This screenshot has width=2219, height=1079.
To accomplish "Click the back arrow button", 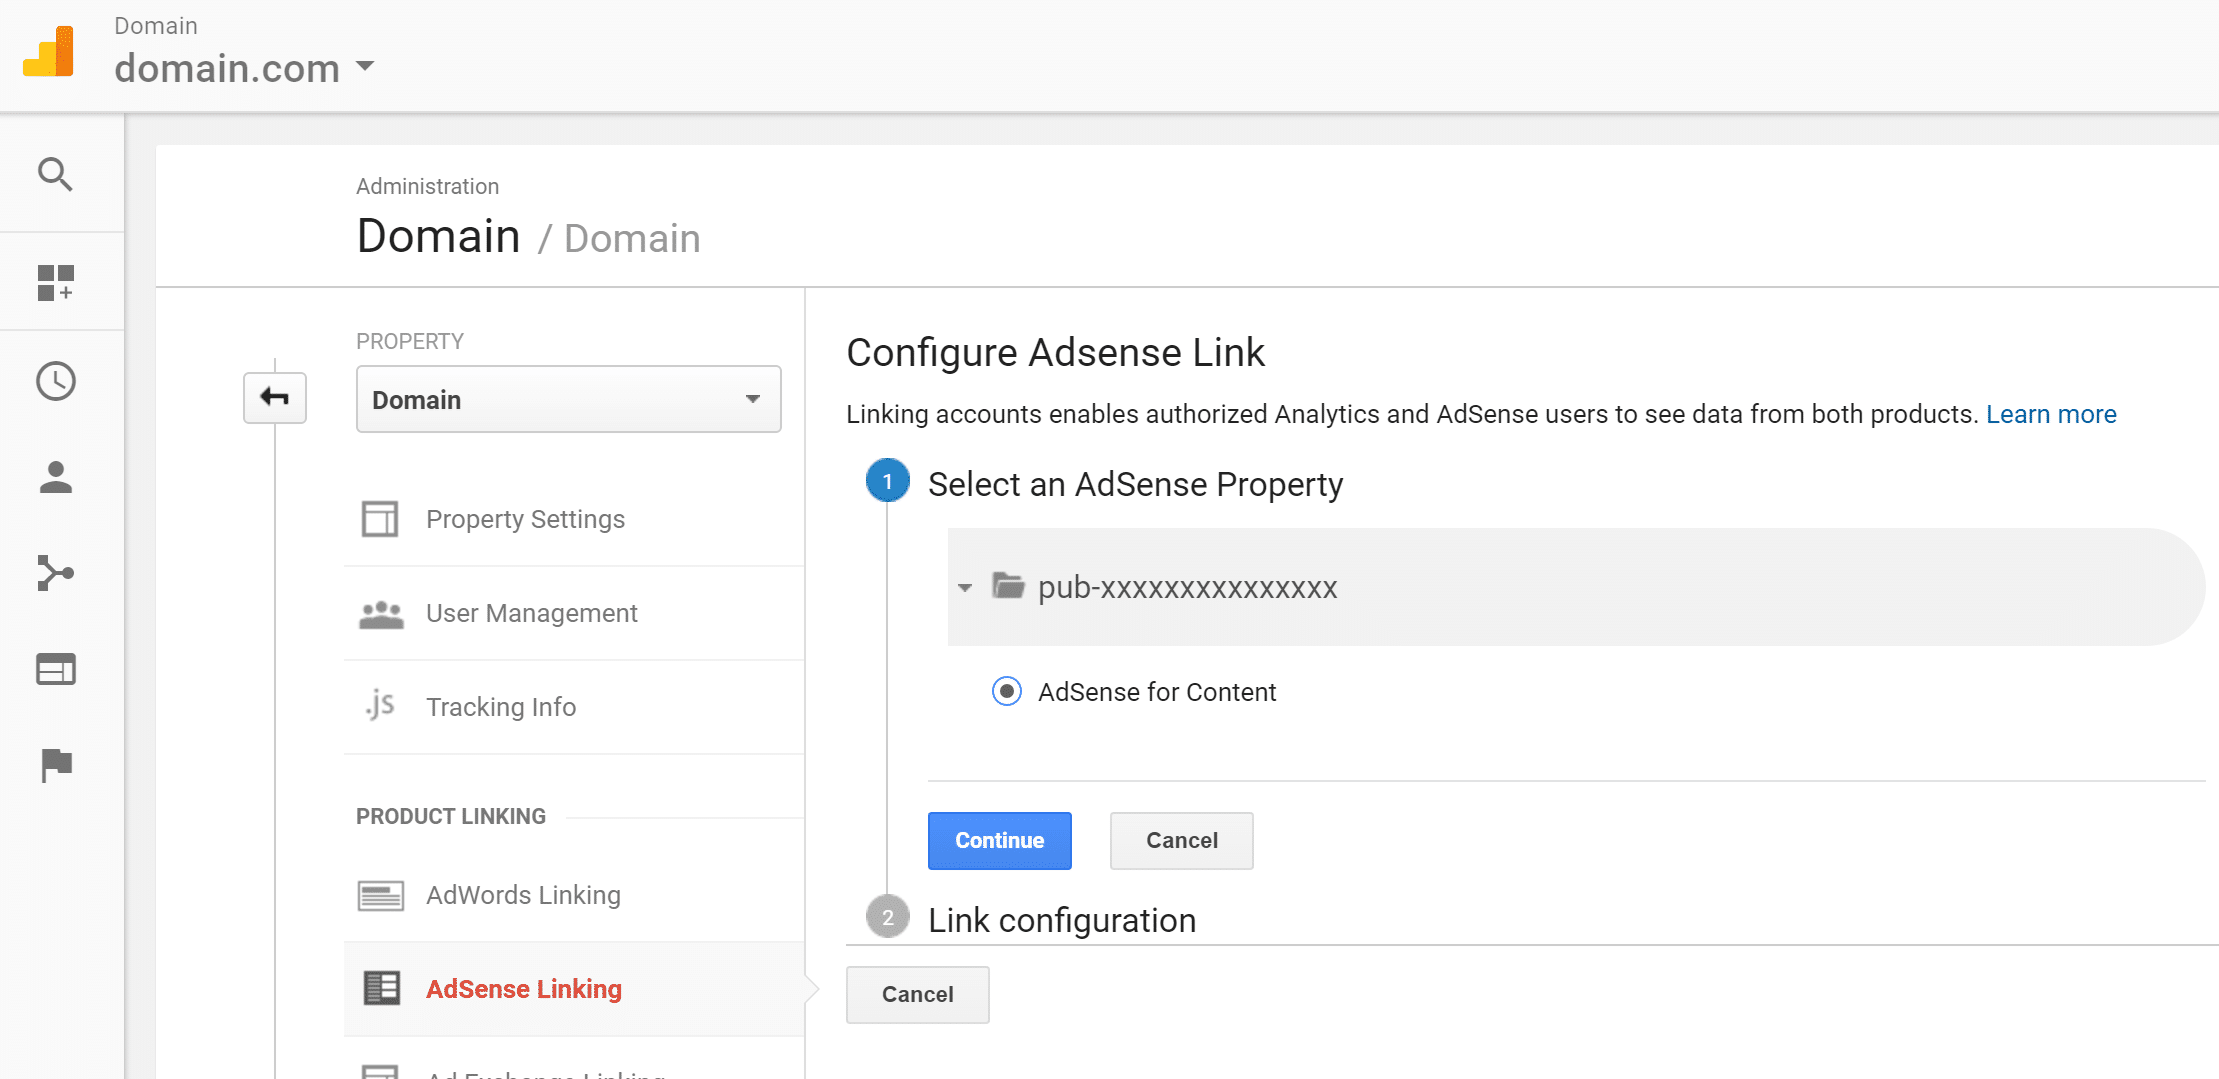I will click(275, 398).
